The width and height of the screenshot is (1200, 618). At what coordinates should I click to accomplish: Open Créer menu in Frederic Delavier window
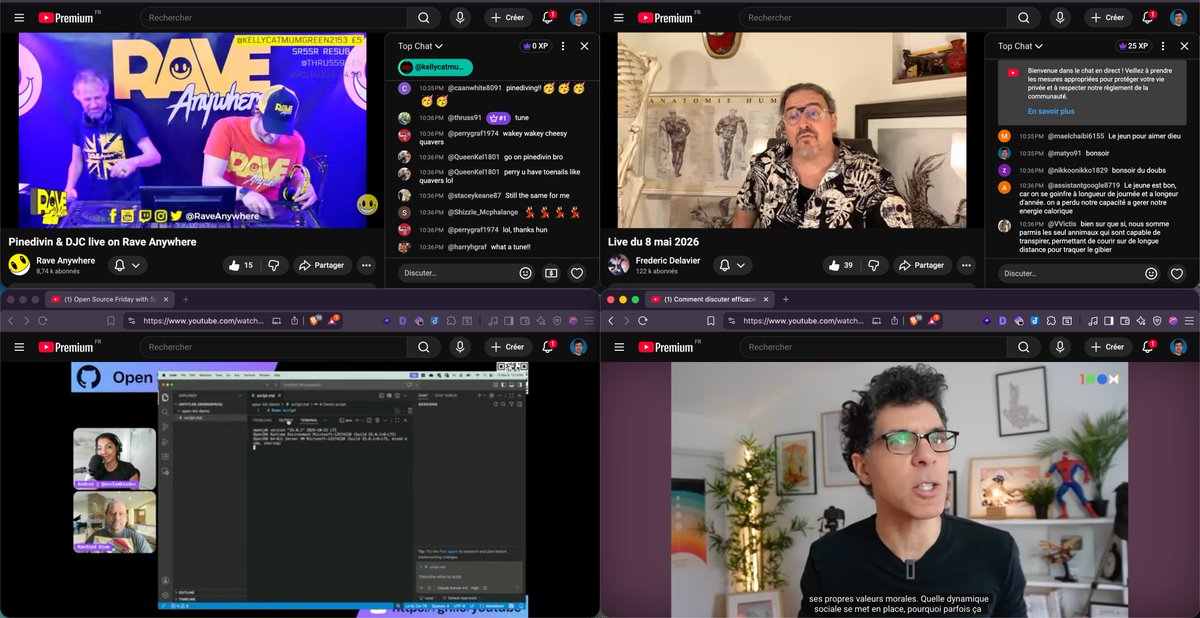tap(1108, 17)
